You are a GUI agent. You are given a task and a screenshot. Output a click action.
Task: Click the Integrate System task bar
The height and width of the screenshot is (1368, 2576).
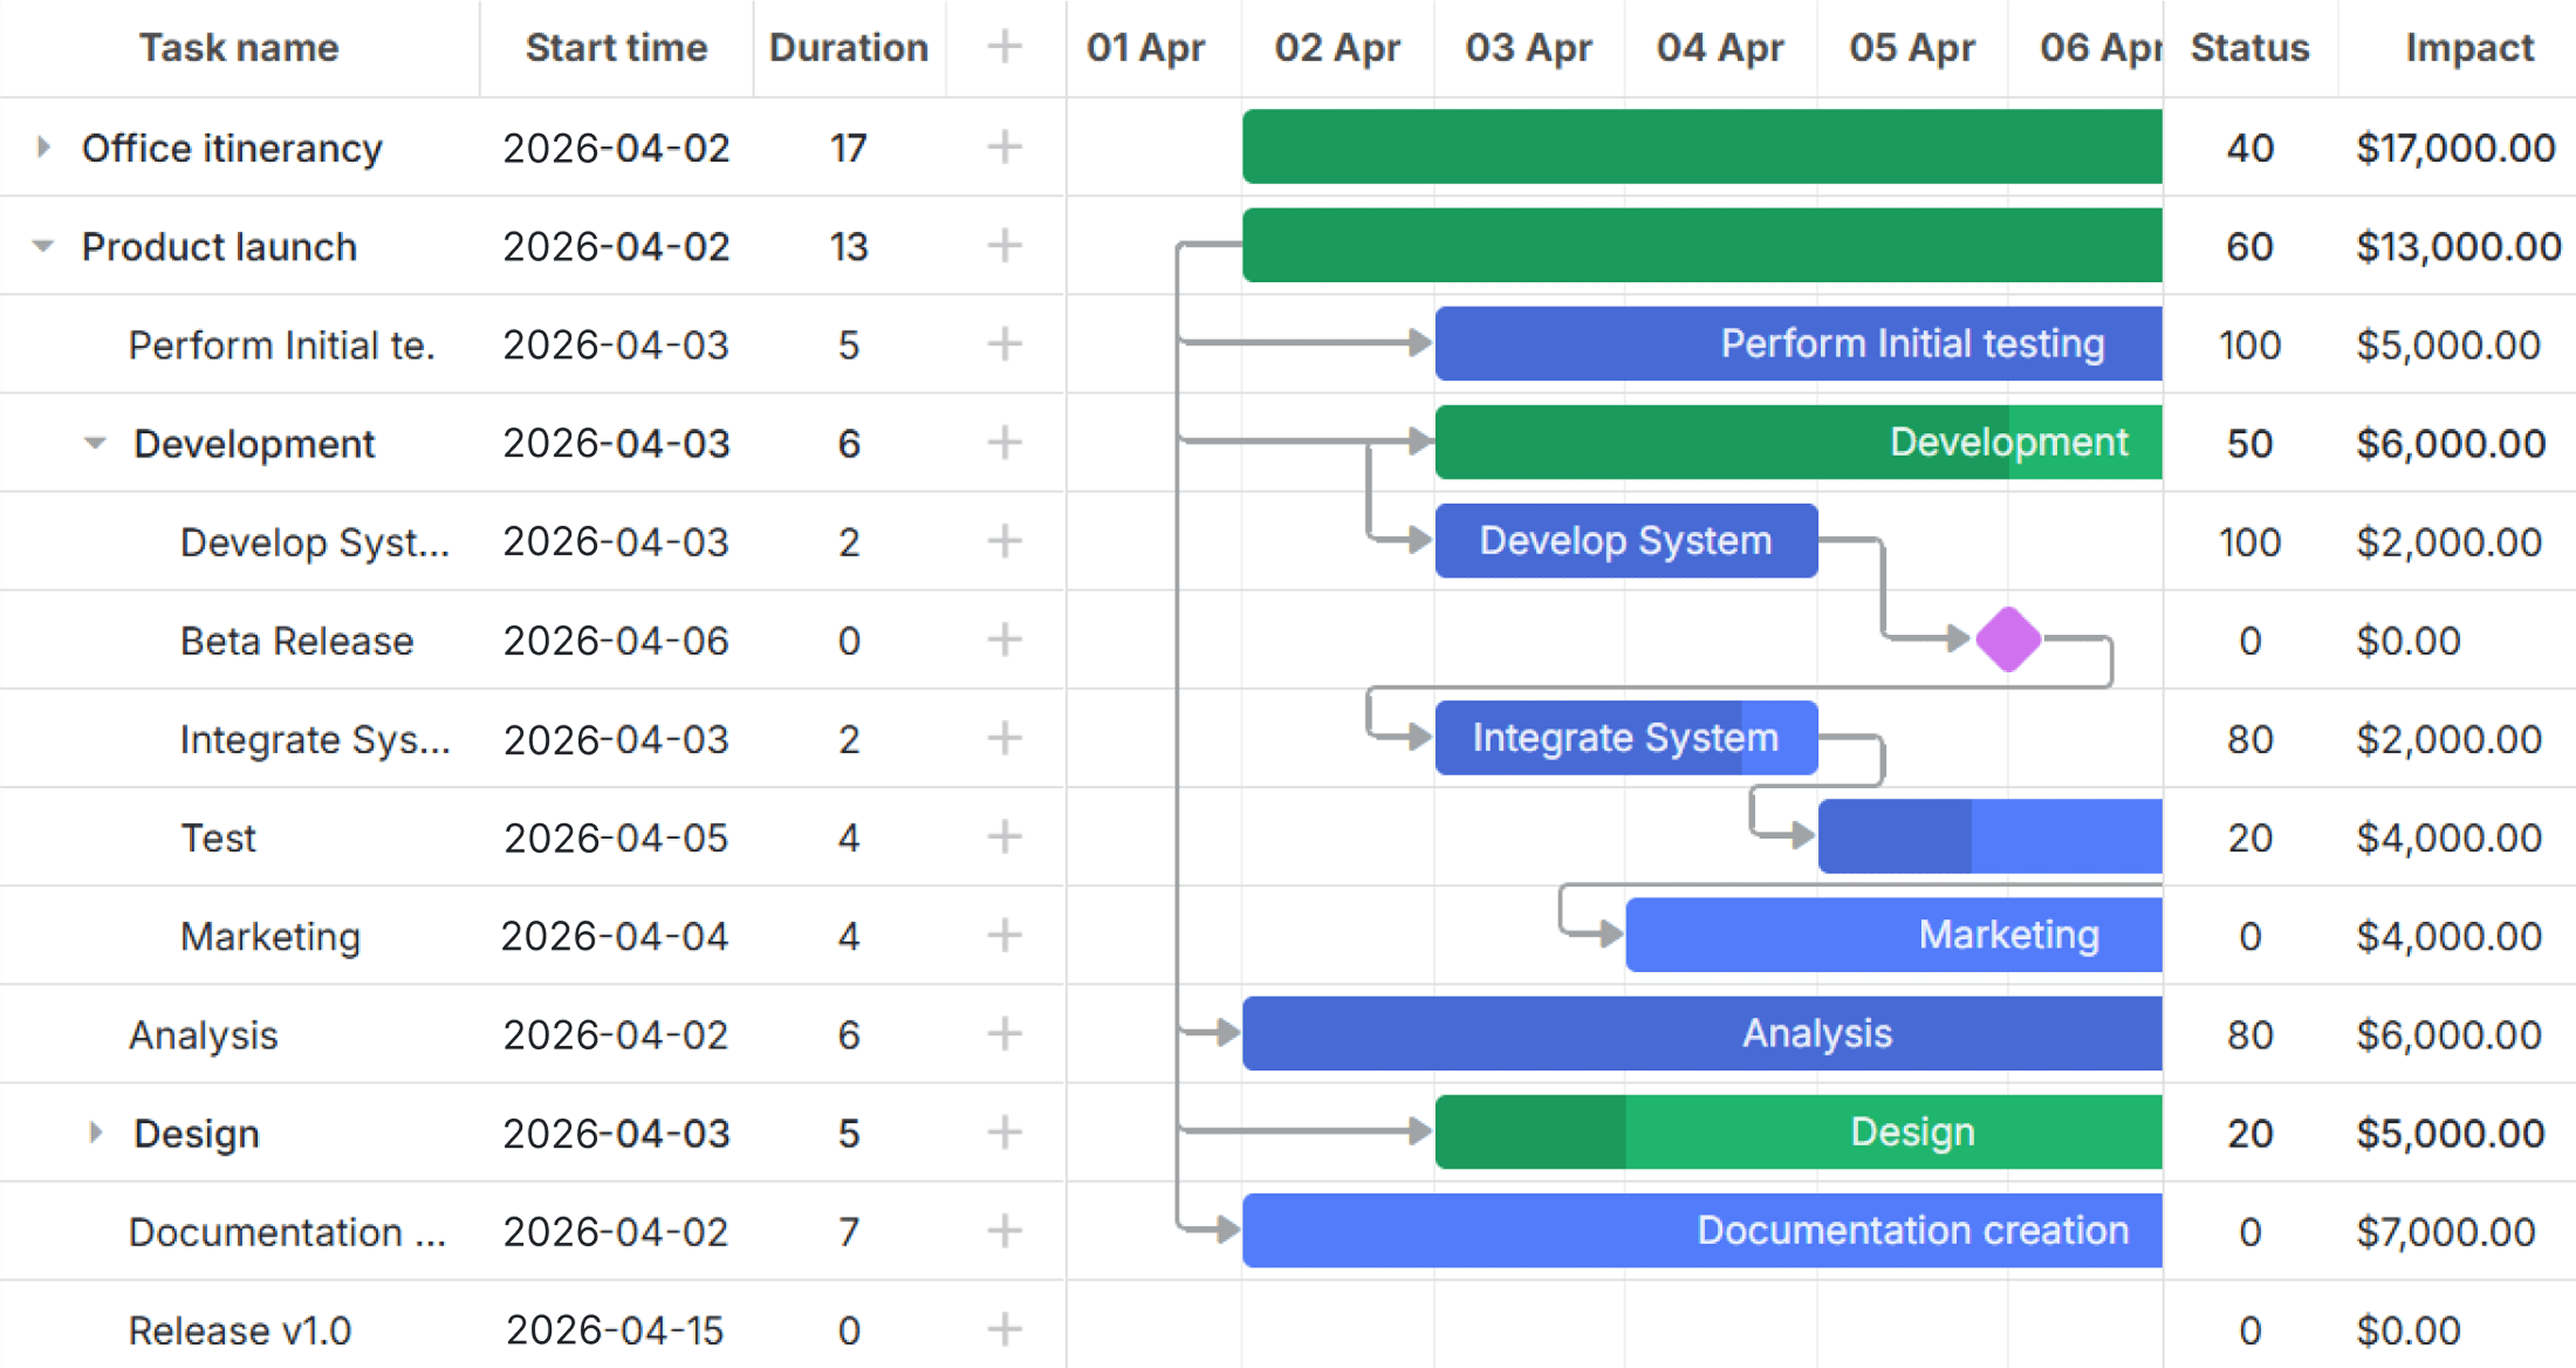point(1626,738)
